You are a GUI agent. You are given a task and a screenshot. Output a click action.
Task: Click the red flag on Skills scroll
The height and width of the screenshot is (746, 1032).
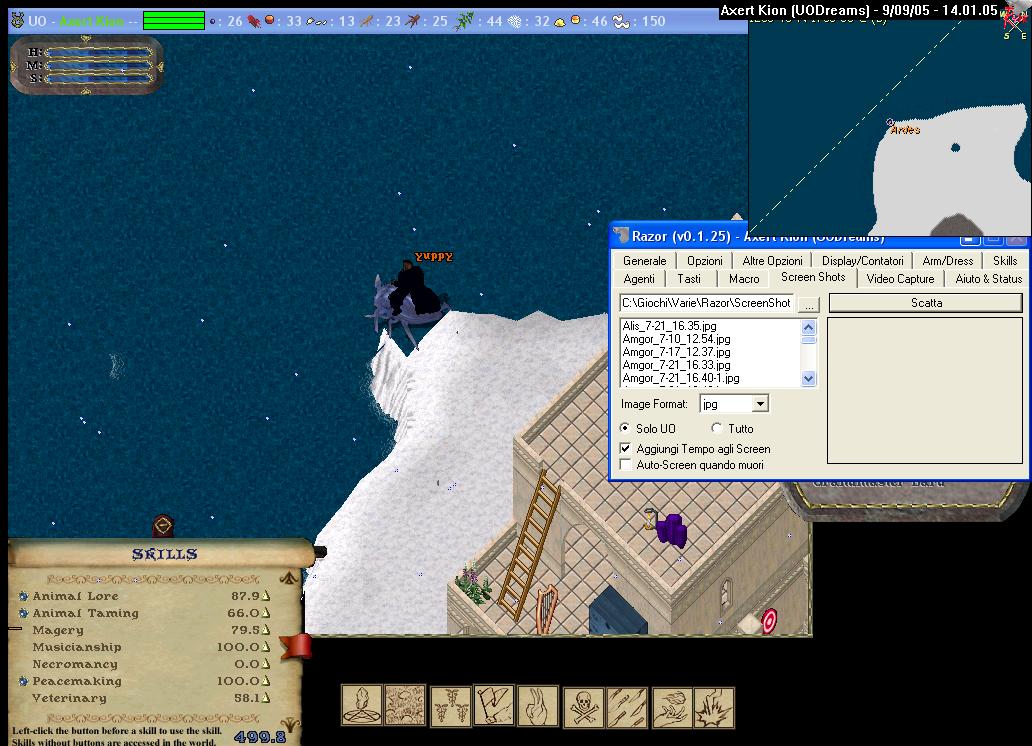click(297, 646)
